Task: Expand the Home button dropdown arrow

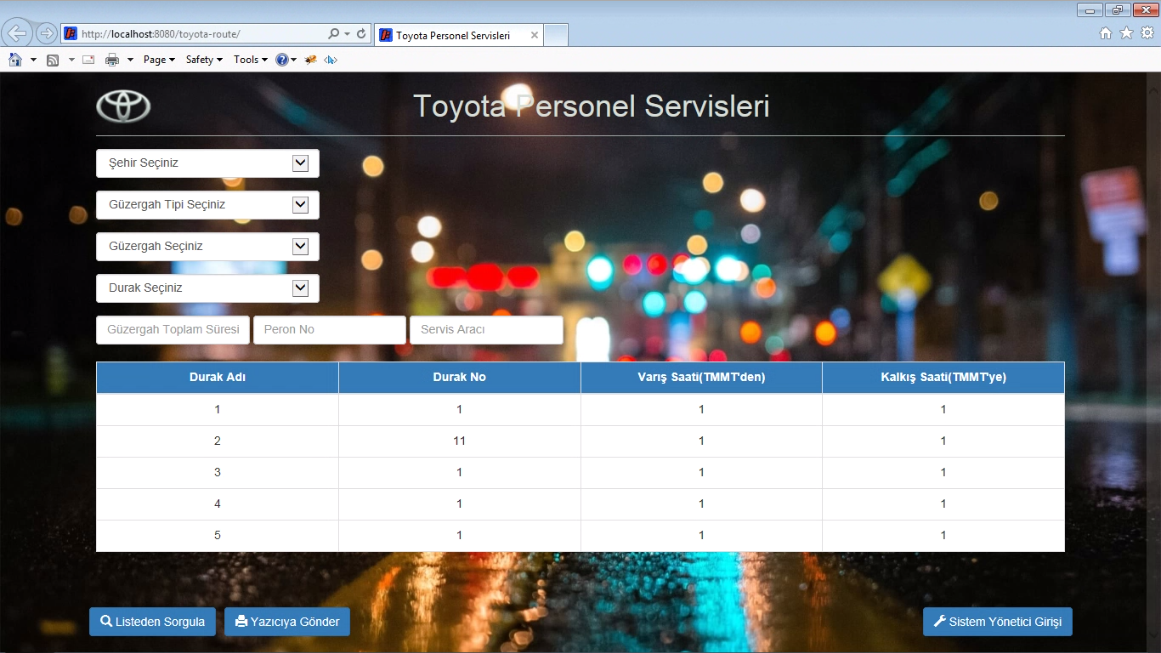Action: coord(33,60)
